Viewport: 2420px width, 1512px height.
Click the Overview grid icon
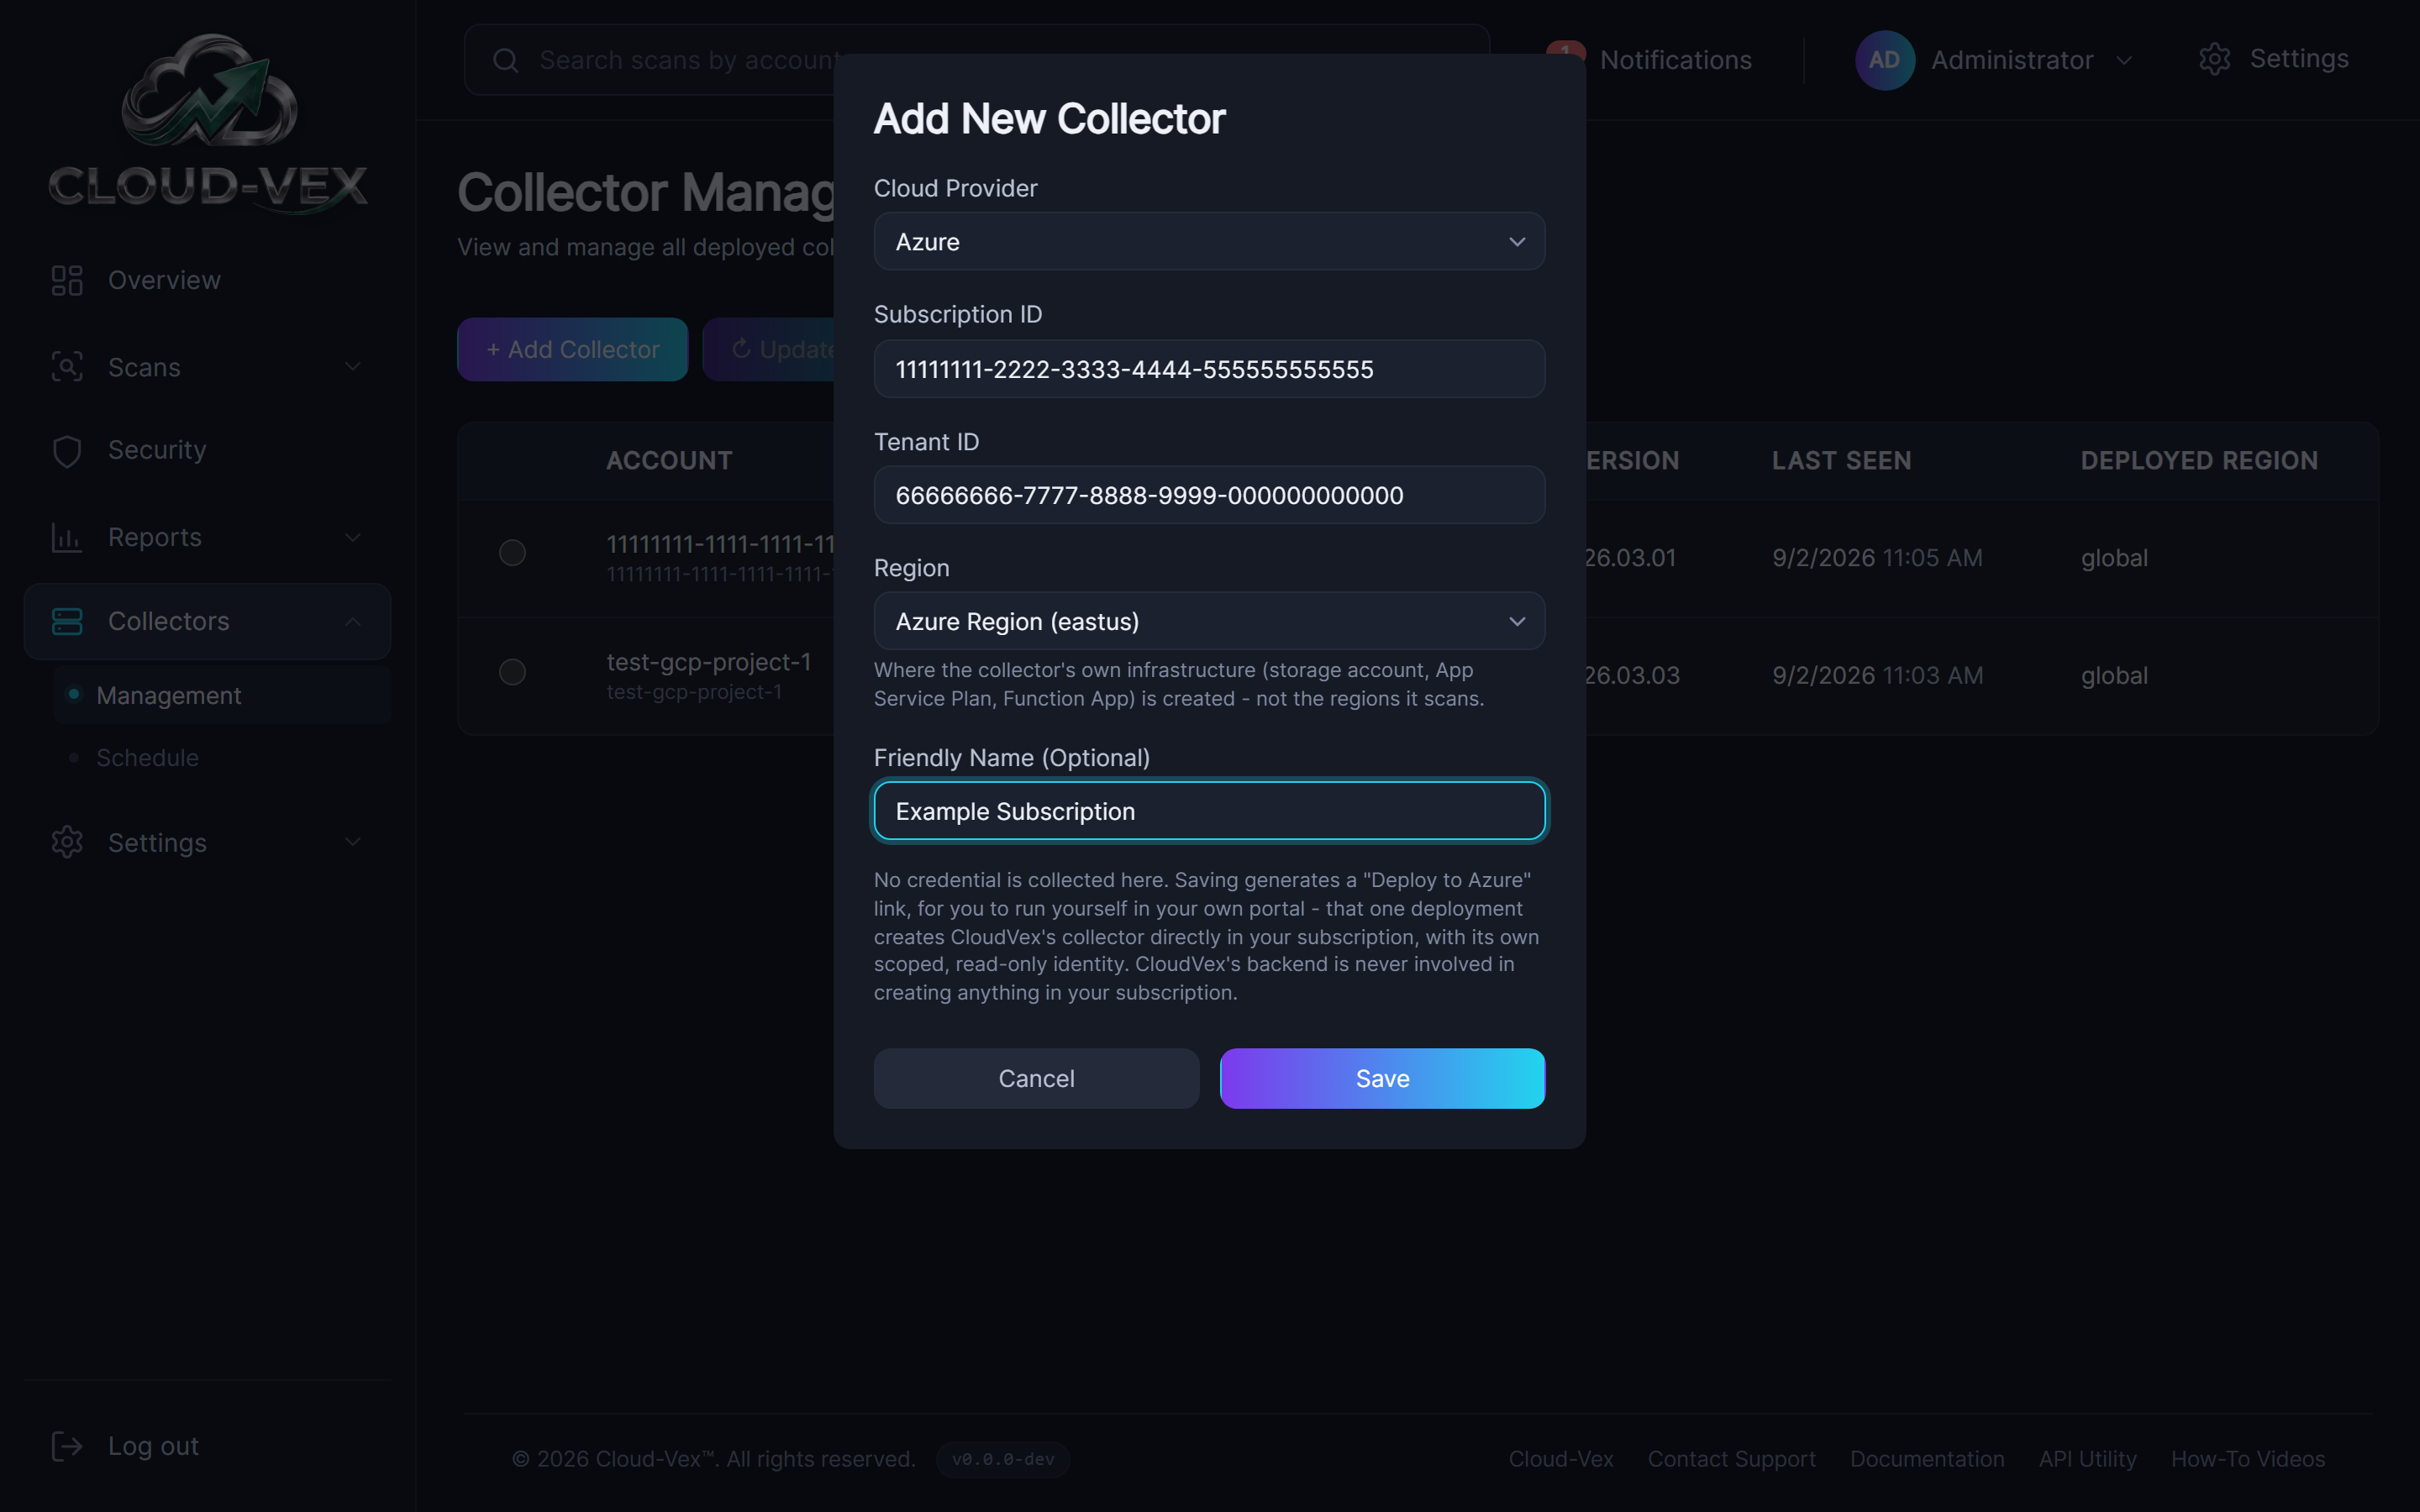click(x=67, y=280)
